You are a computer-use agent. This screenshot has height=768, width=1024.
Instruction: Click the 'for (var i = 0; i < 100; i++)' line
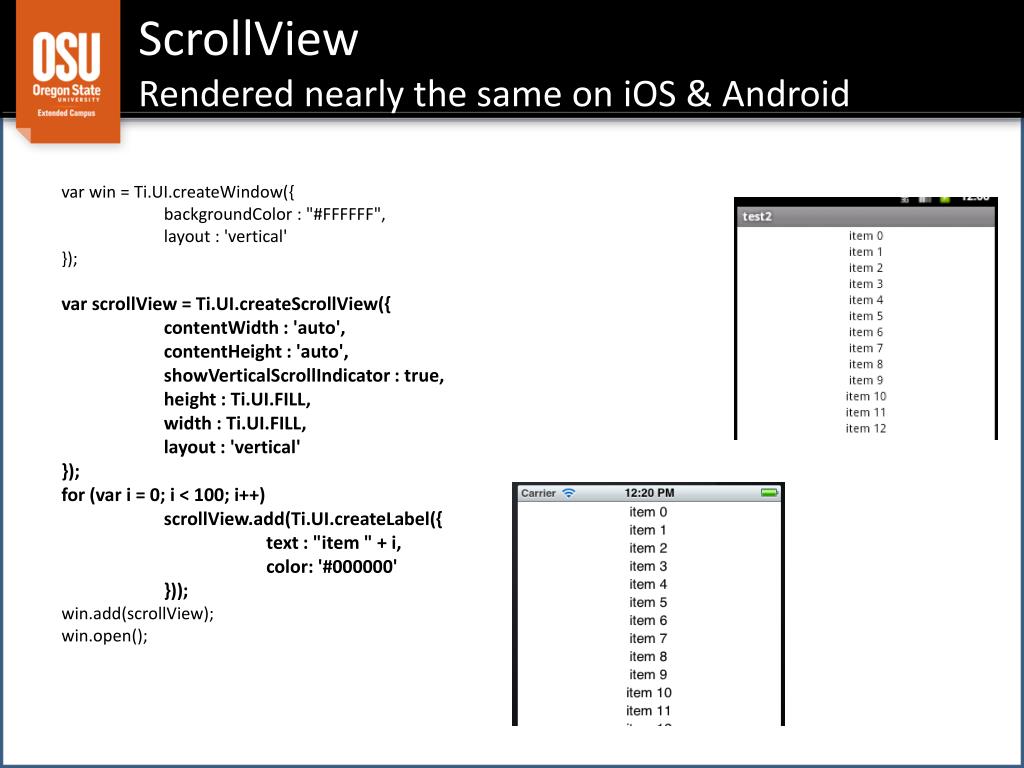(163, 495)
